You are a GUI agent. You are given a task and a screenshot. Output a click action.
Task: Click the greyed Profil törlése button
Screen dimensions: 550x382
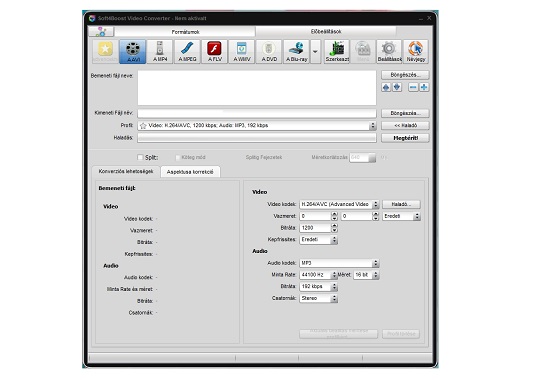(x=401, y=334)
